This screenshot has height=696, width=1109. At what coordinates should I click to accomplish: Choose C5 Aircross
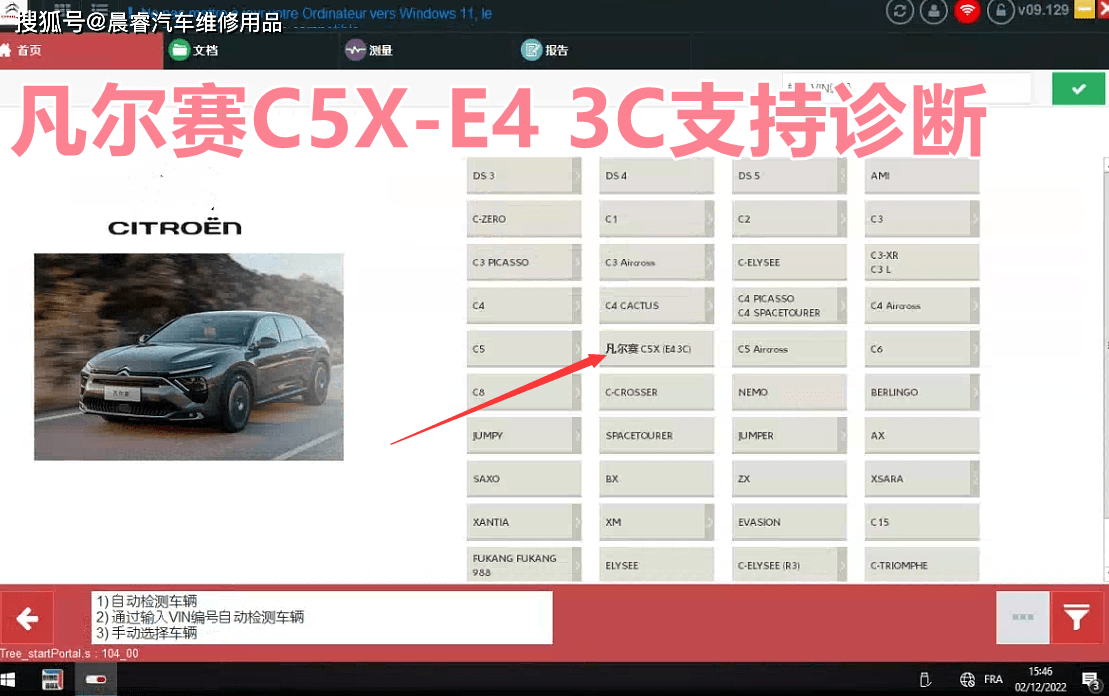point(789,349)
